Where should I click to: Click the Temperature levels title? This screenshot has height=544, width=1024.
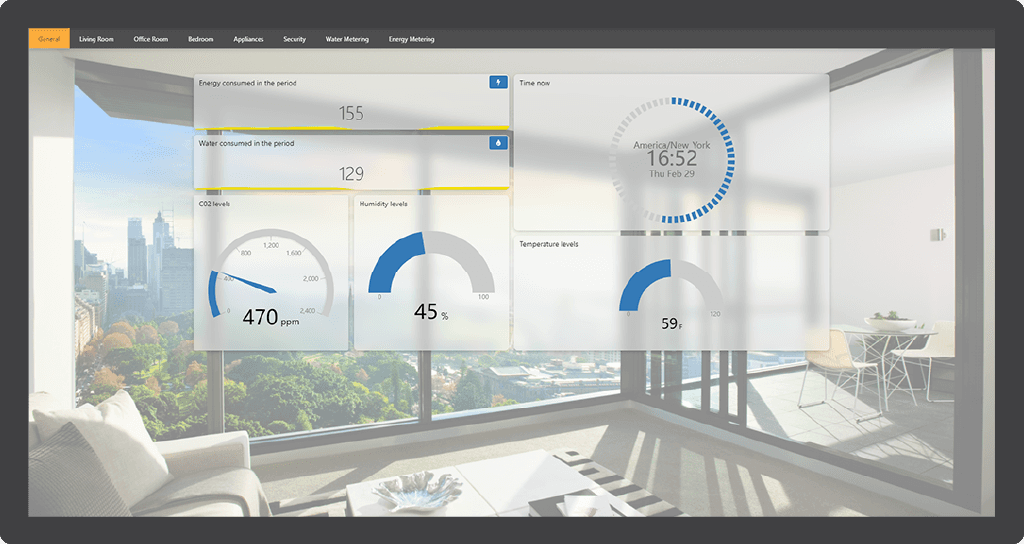(x=549, y=244)
